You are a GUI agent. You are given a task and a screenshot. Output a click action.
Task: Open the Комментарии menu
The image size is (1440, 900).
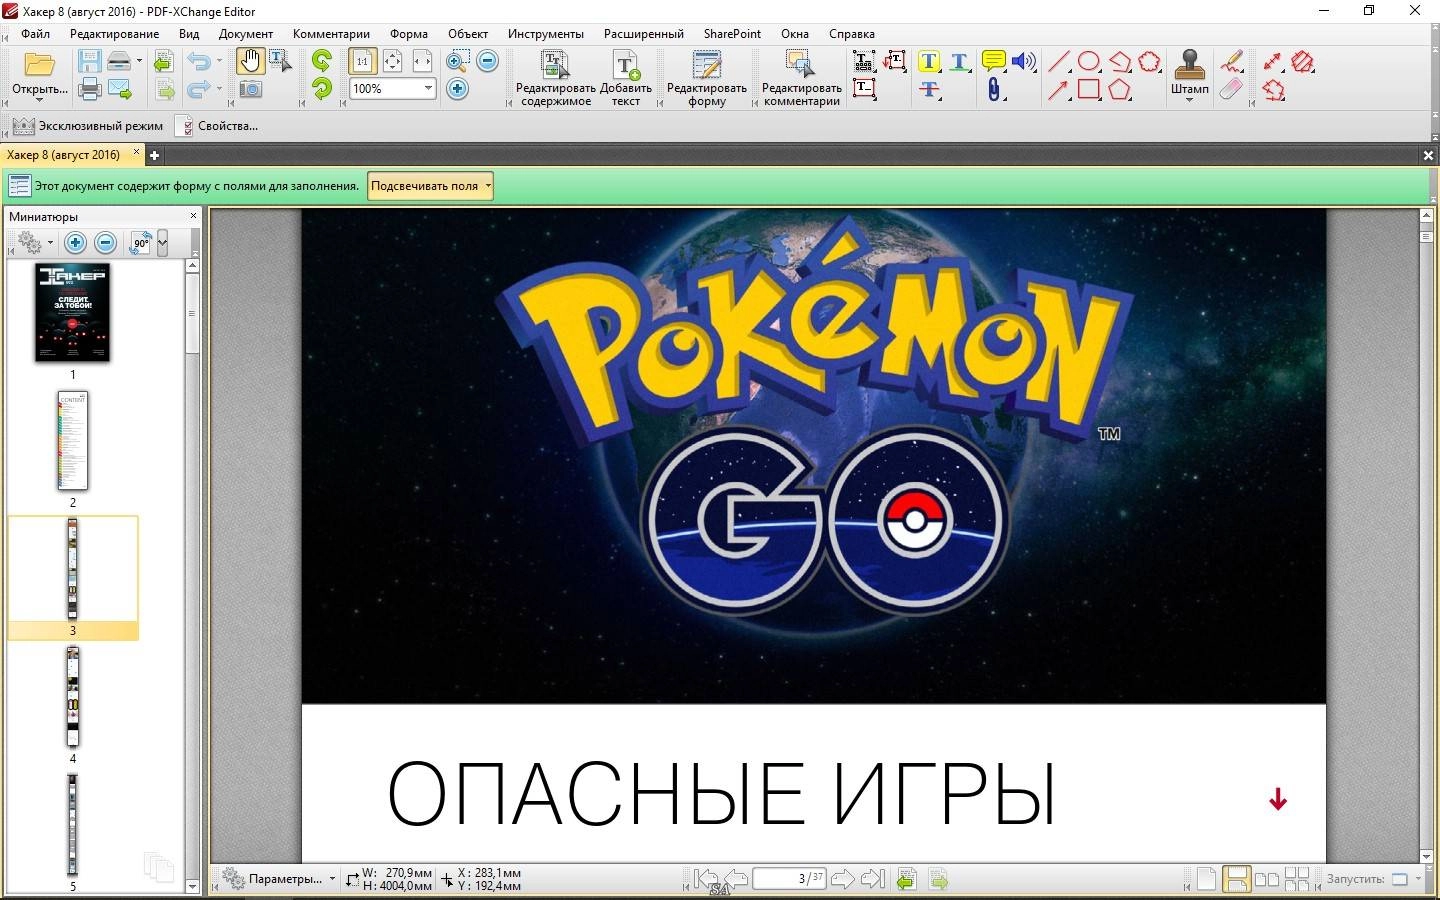pos(331,33)
